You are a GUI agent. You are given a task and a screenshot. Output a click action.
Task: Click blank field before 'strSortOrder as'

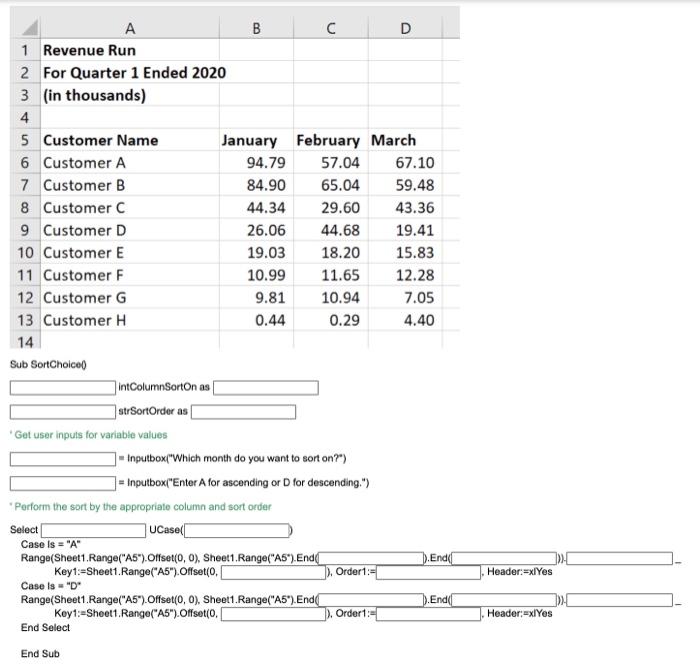coord(62,412)
